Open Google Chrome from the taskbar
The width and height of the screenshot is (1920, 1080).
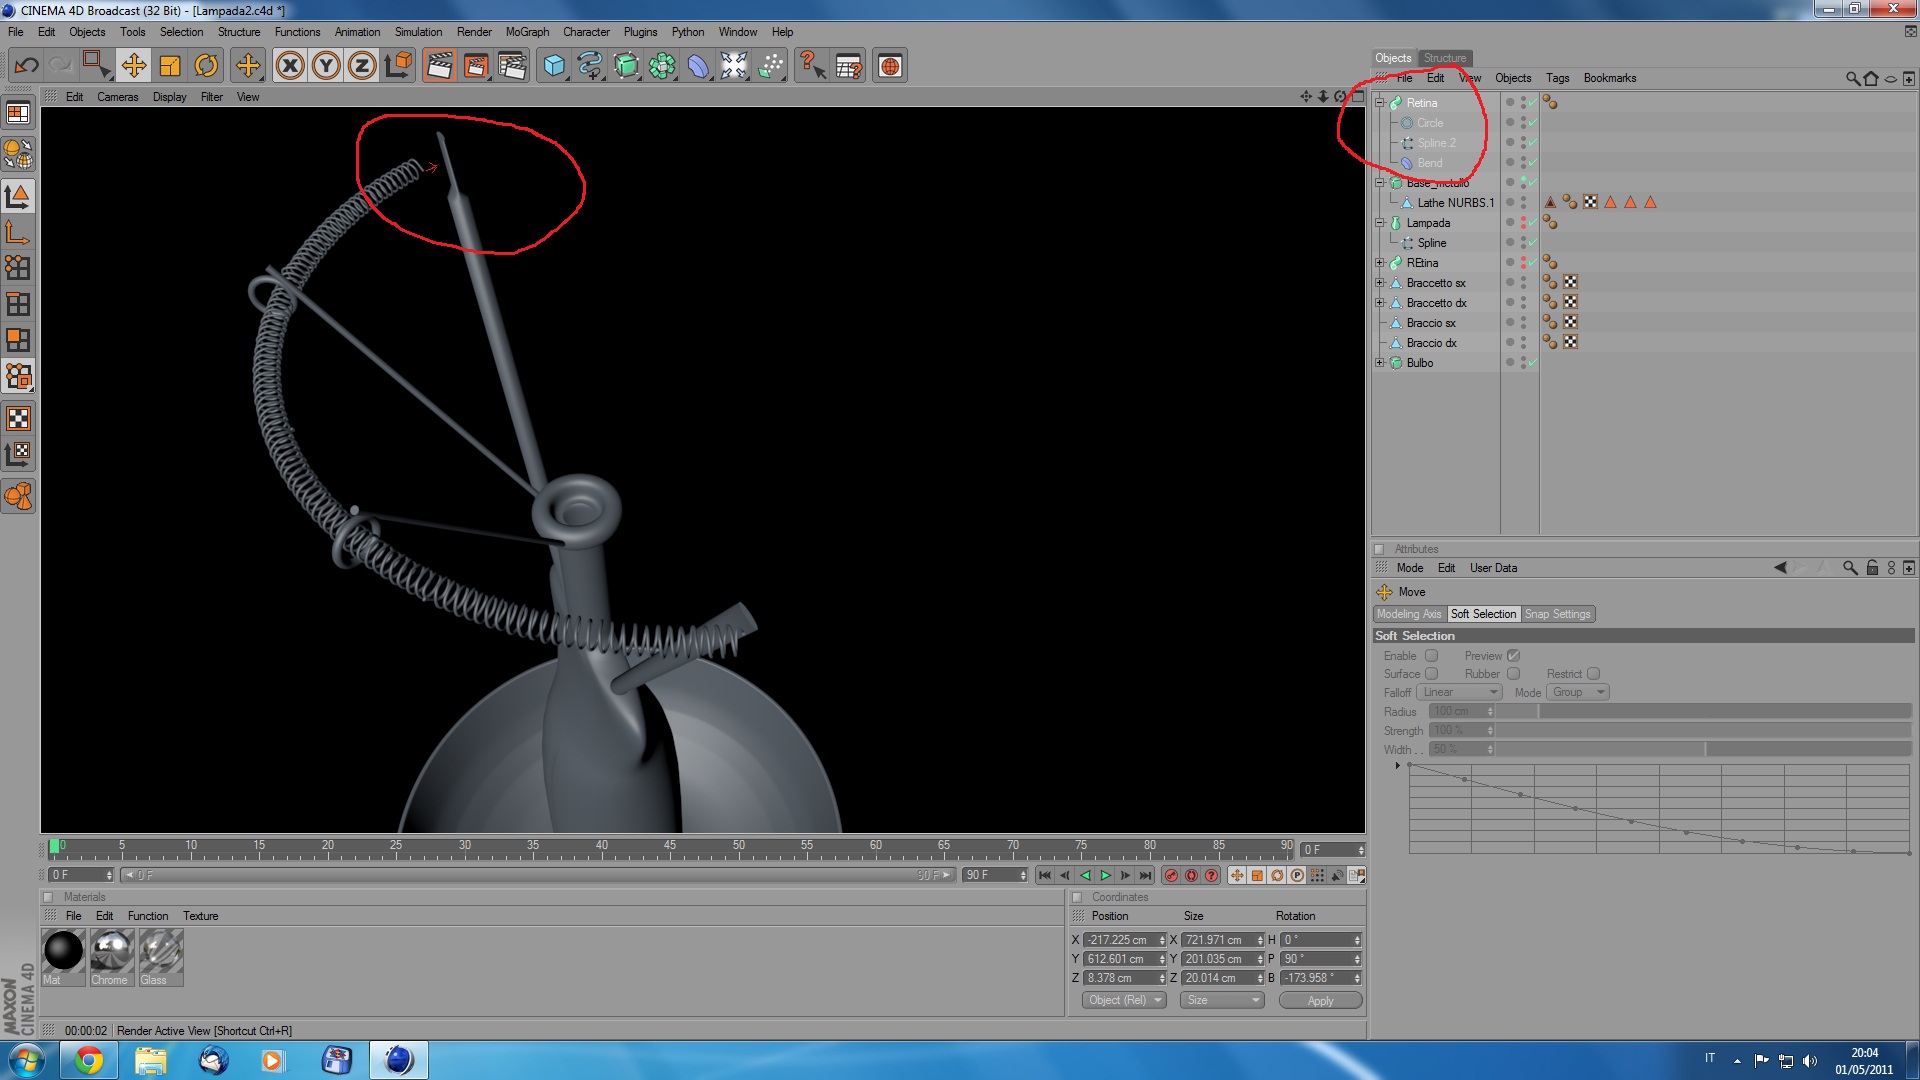(89, 1060)
